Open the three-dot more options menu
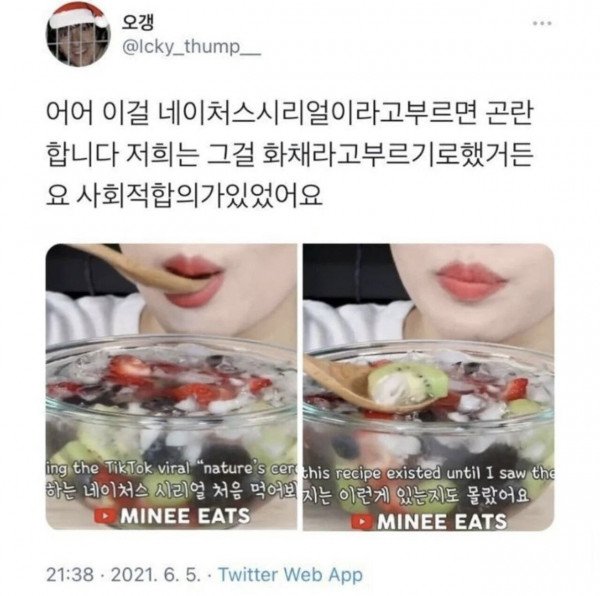The height and width of the screenshot is (596, 600). (x=542, y=23)
